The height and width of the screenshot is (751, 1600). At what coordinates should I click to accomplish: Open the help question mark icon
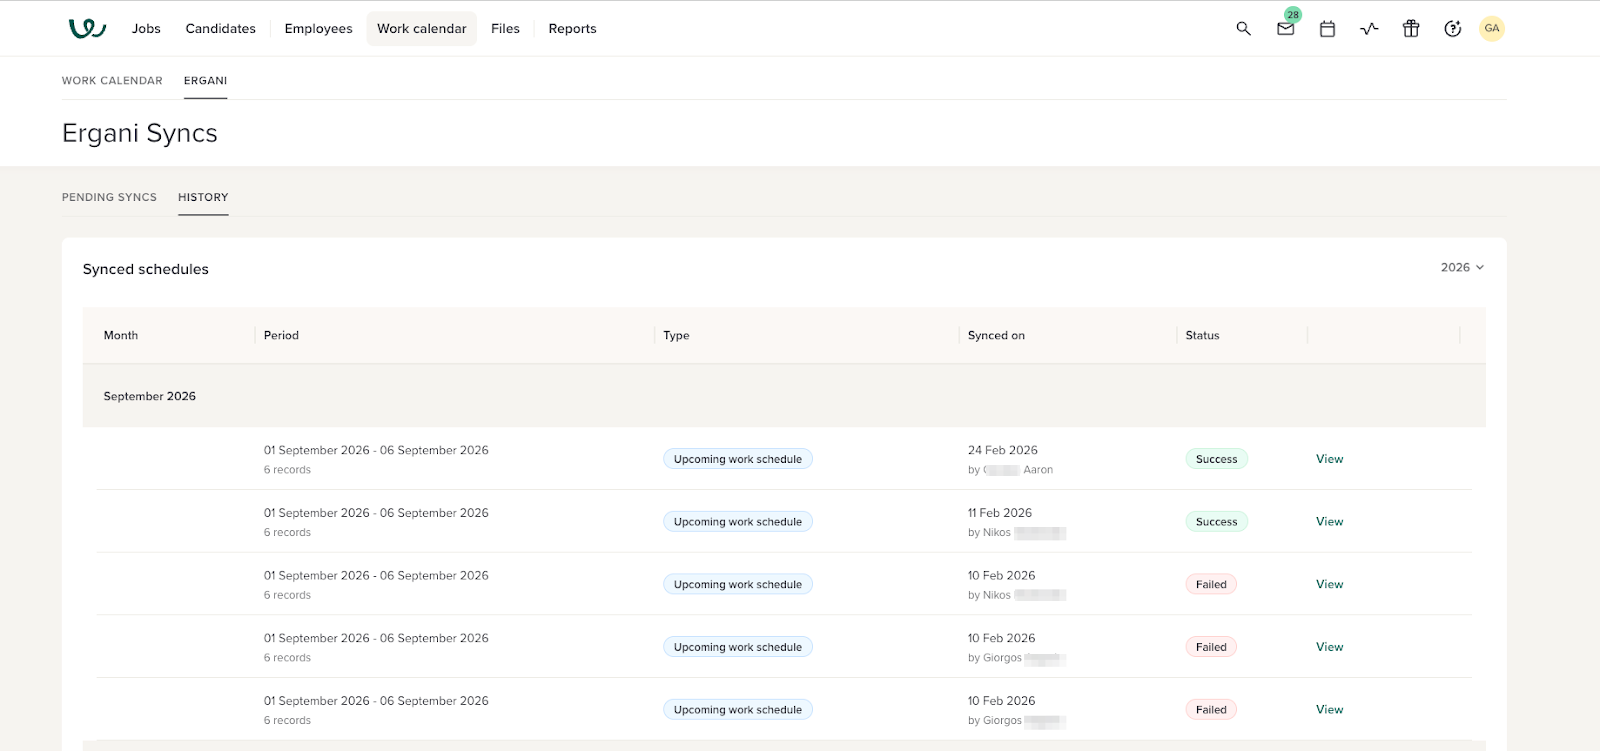point(1453,29)
